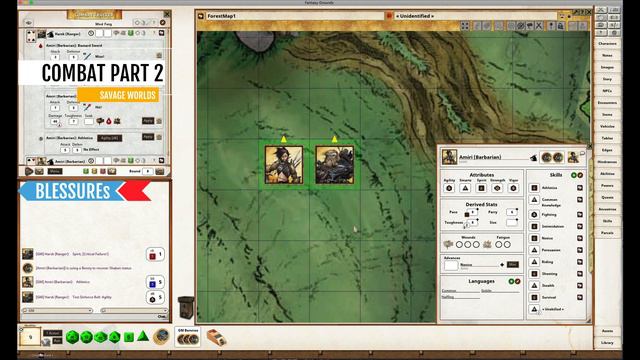
Task: Roll the green d4 die
Action: click(x=143, y=336)
